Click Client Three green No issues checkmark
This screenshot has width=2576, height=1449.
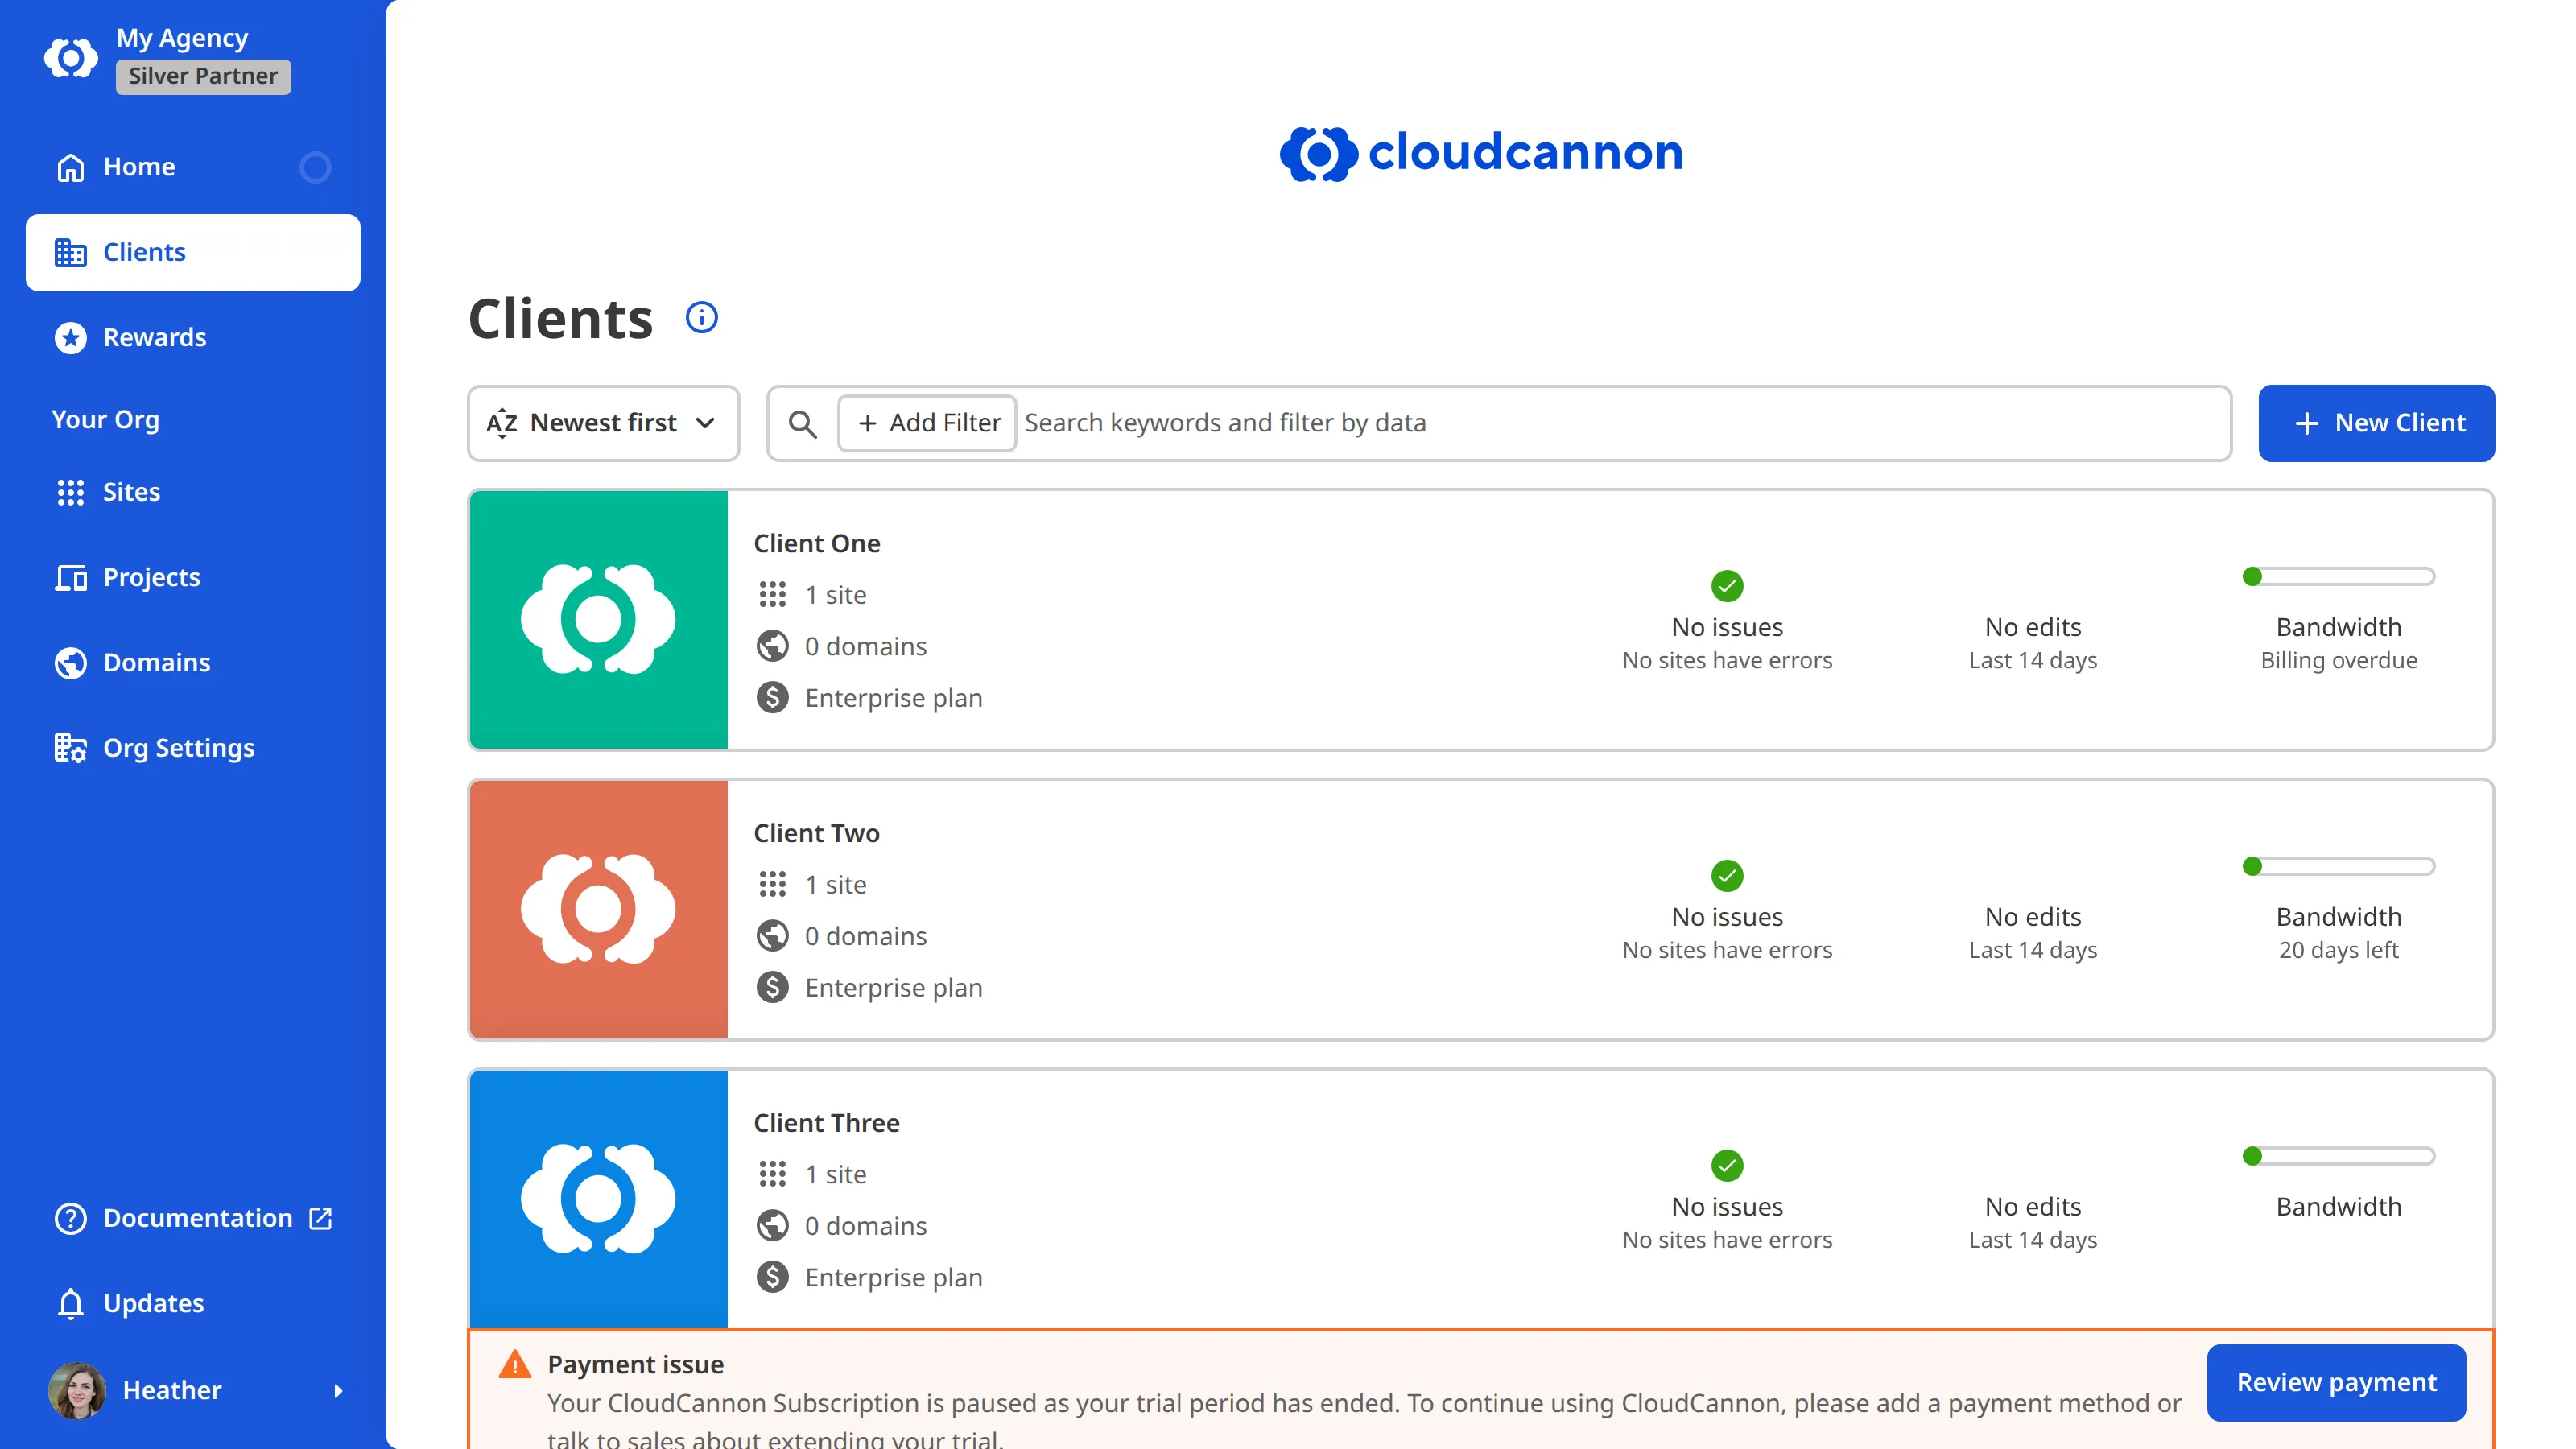click(x=1727, y=1165)
